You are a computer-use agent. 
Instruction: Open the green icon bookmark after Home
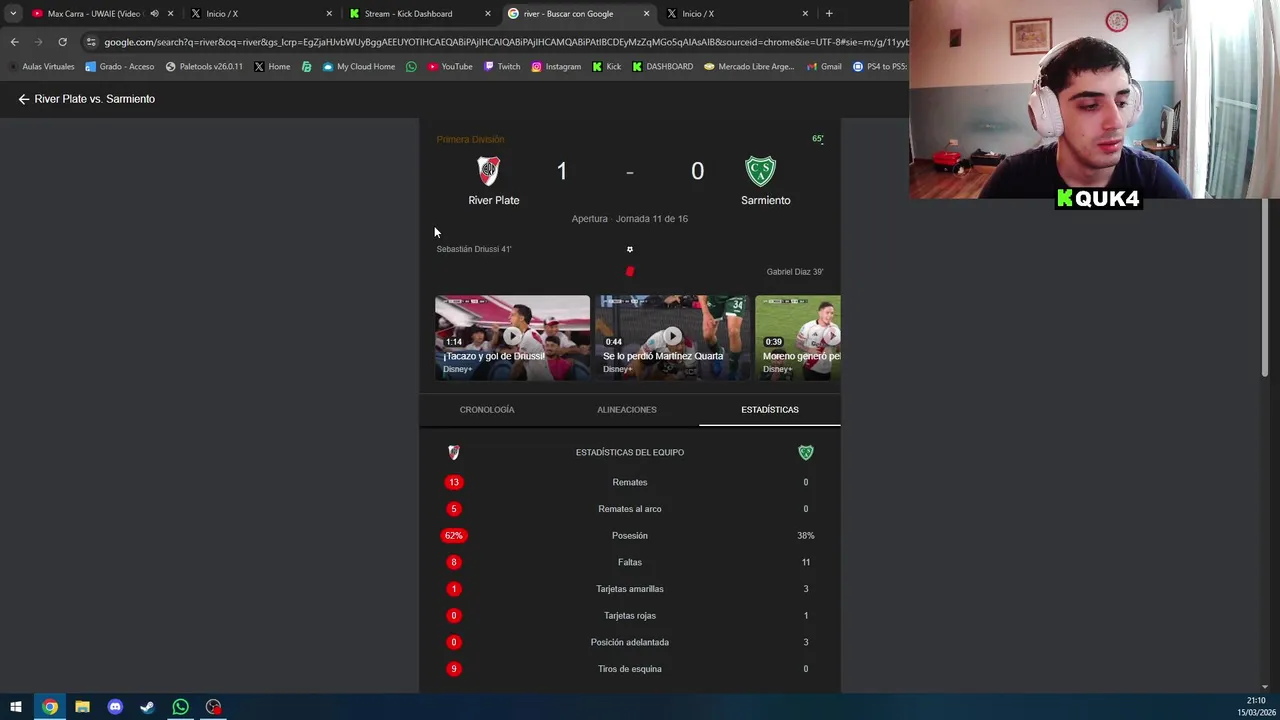tap(306, 67)
